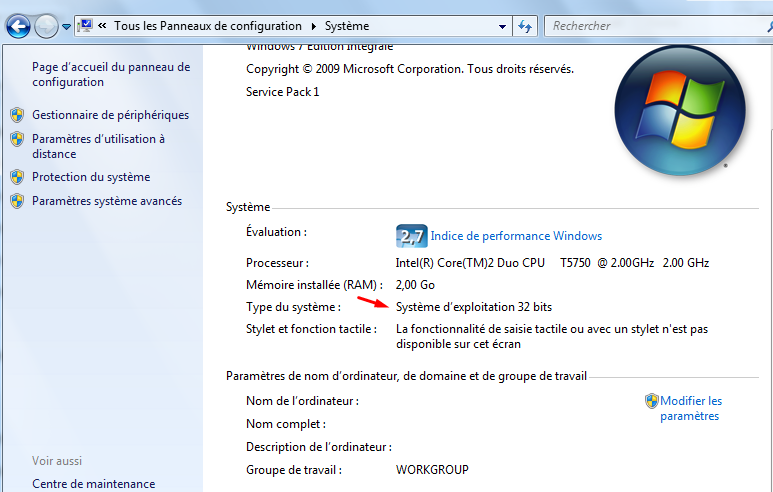Open Protection du système
The image size is (773, 492).
(x=91, y=177)
